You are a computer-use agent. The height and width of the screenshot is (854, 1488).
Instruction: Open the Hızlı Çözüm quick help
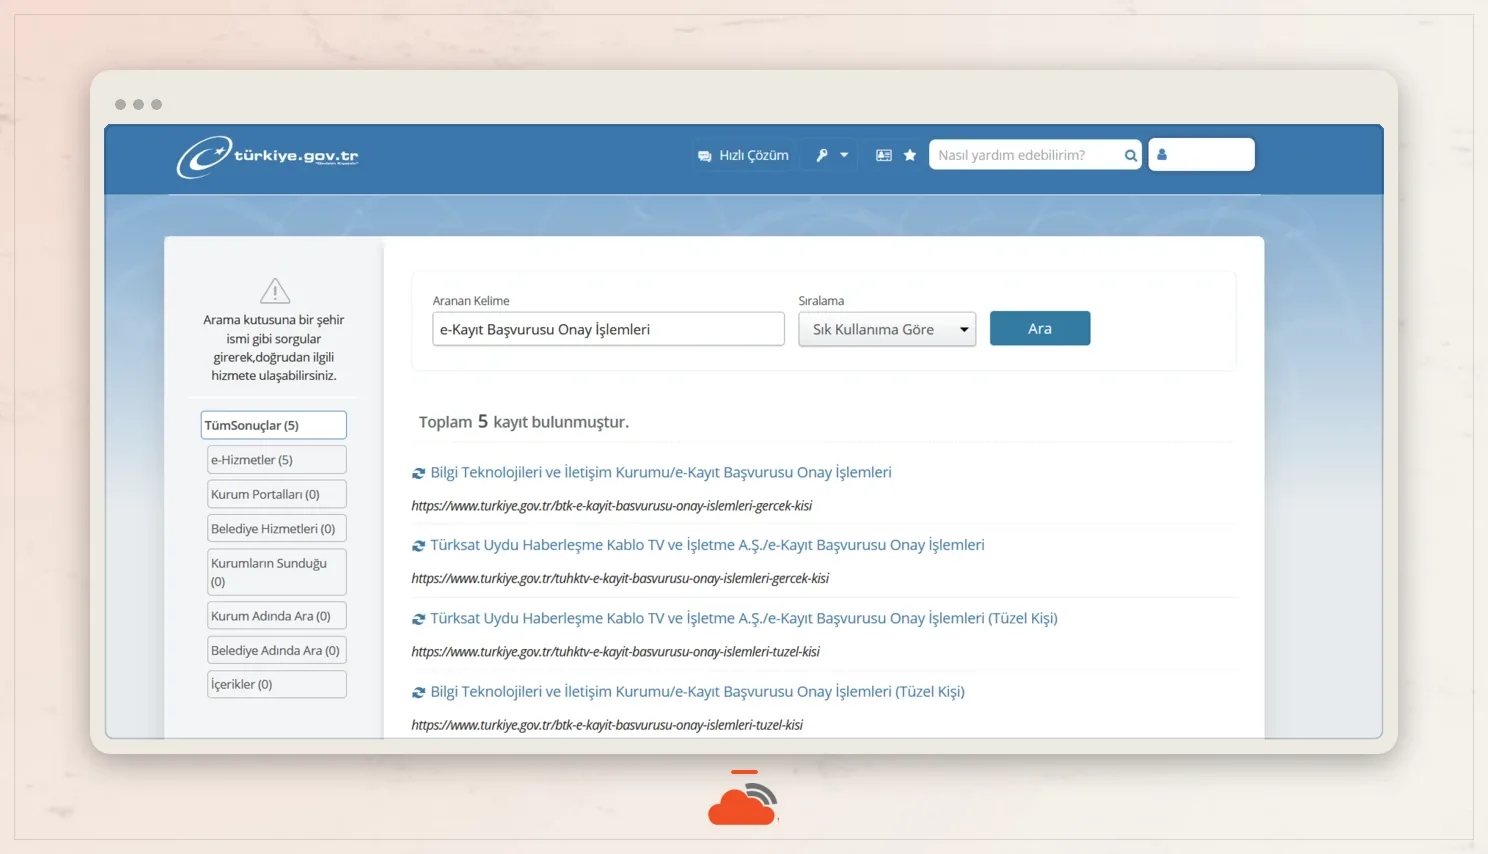click(x=743, y=155)
